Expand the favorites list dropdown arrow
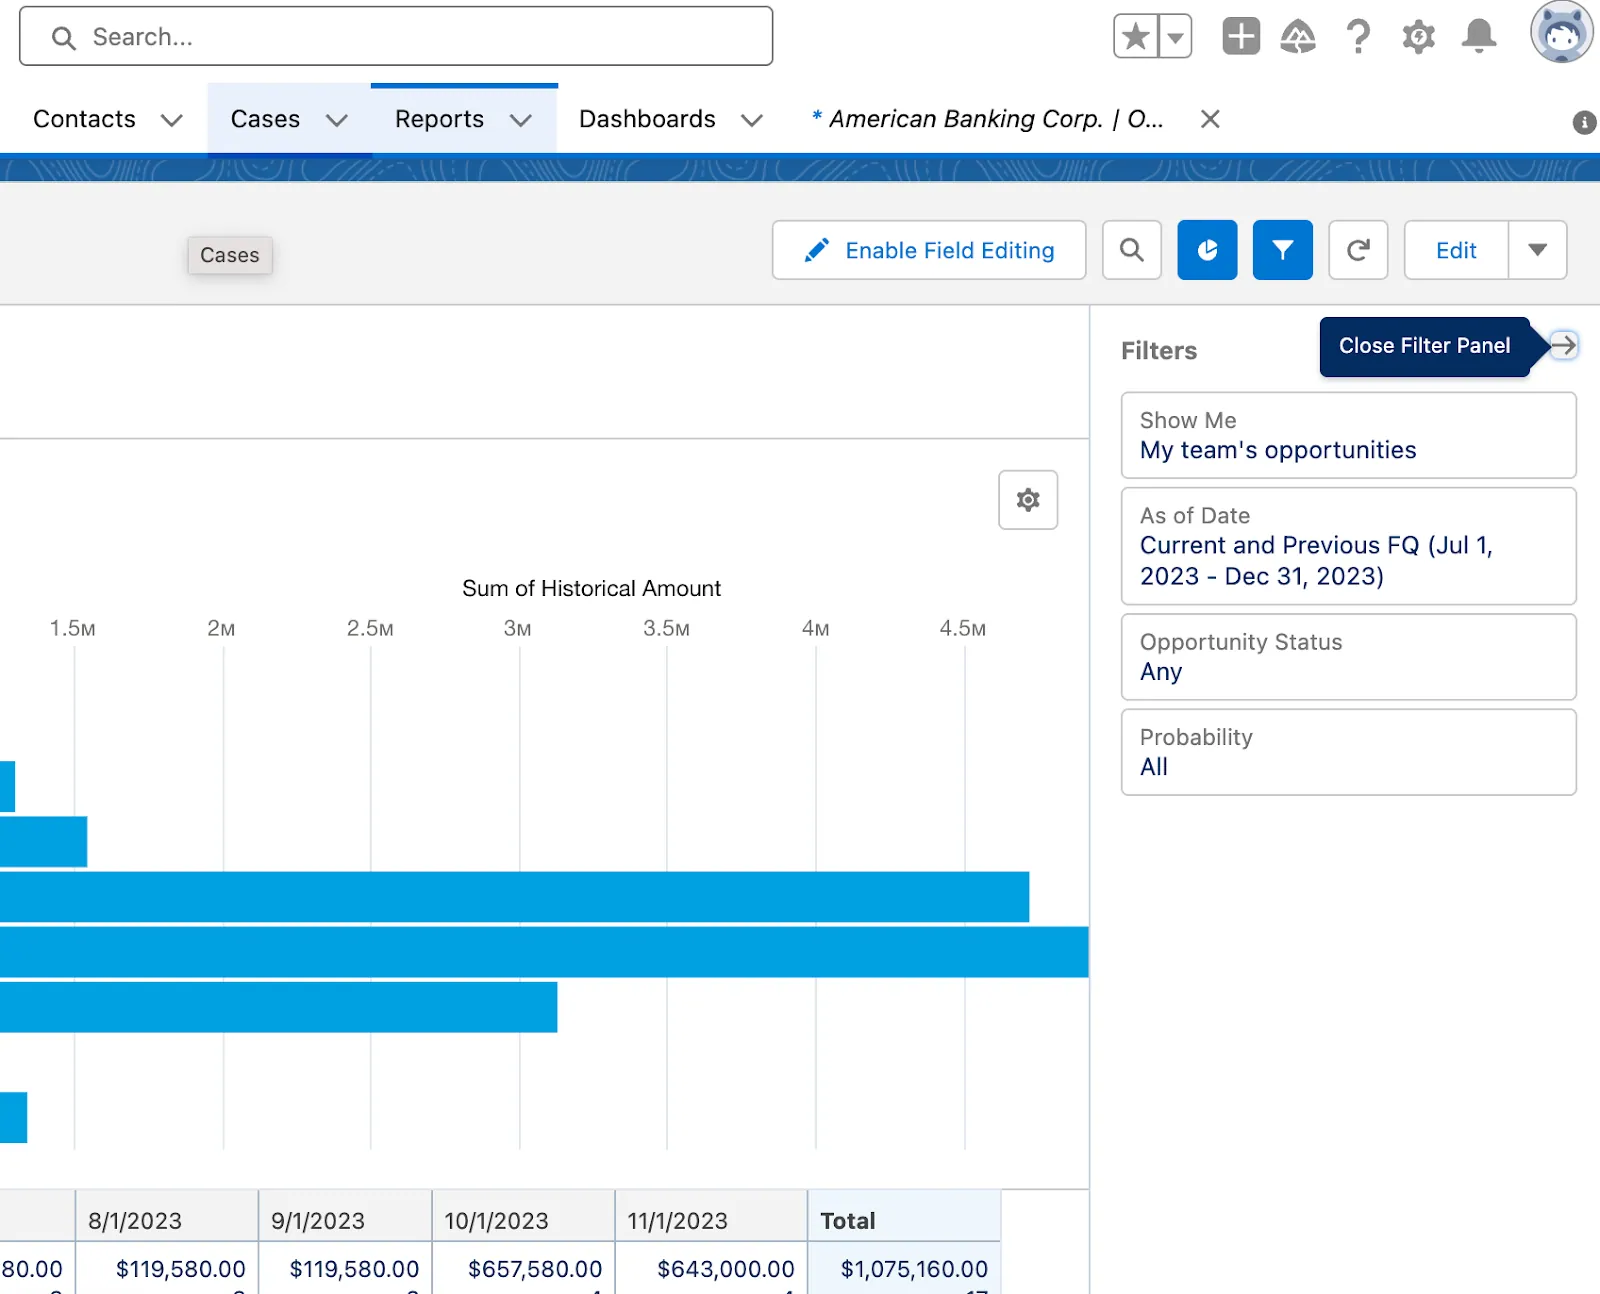This screenshot has width=1600, height=1294. click(x=1175, y=37)
